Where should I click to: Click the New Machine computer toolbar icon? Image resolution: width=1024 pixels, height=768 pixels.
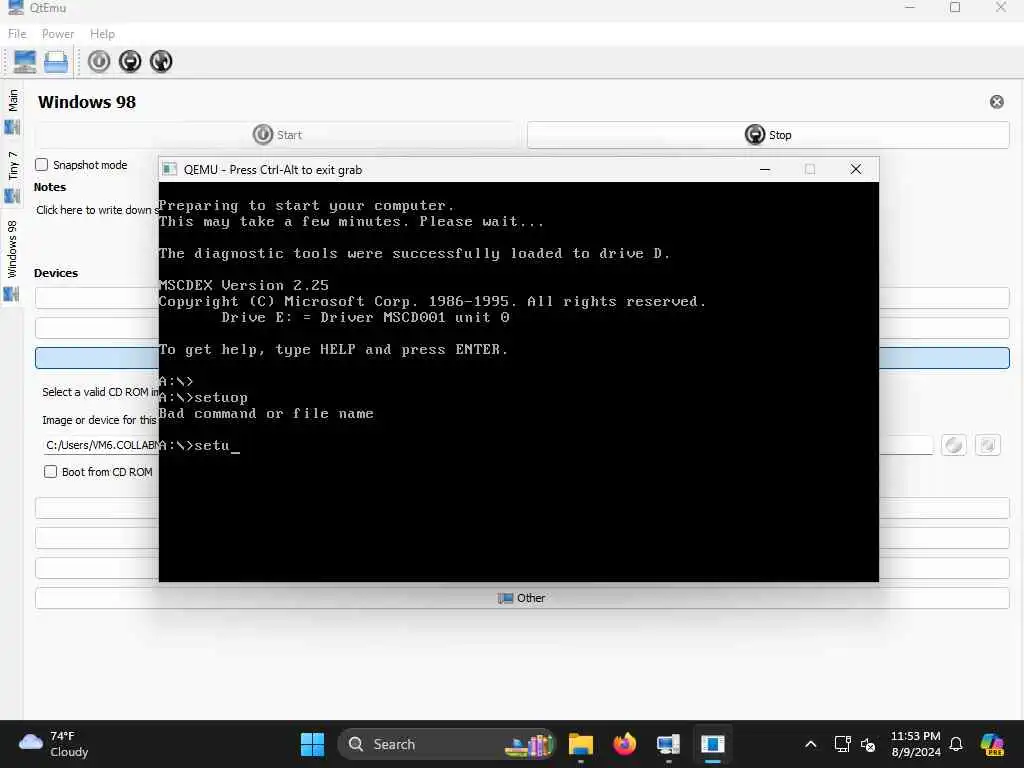(25, 62)
